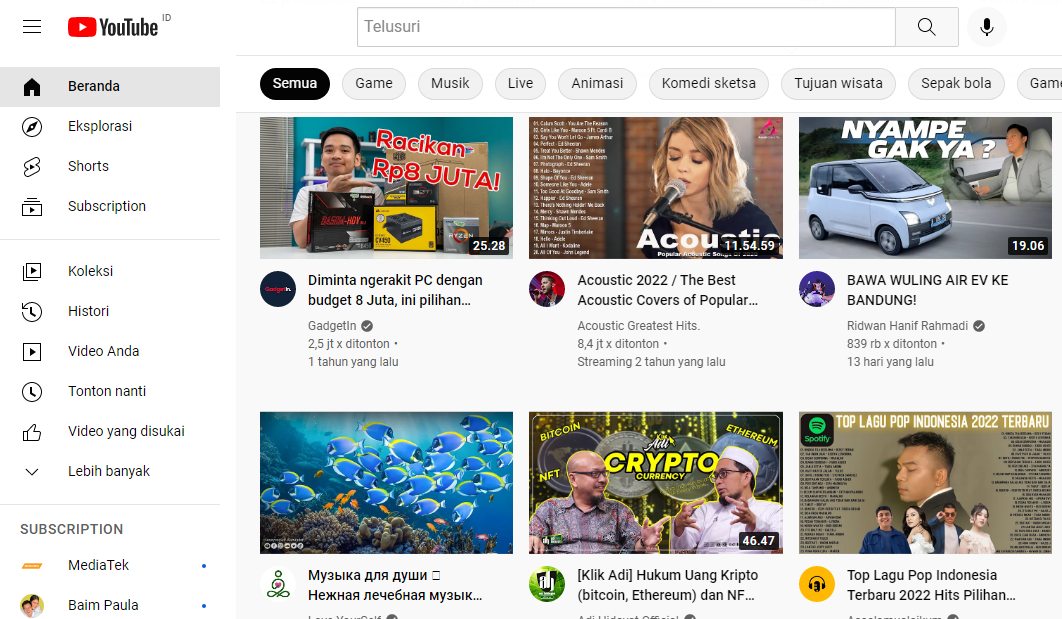Open title Acoustic 2022 / The Best

tap(668, 291)
